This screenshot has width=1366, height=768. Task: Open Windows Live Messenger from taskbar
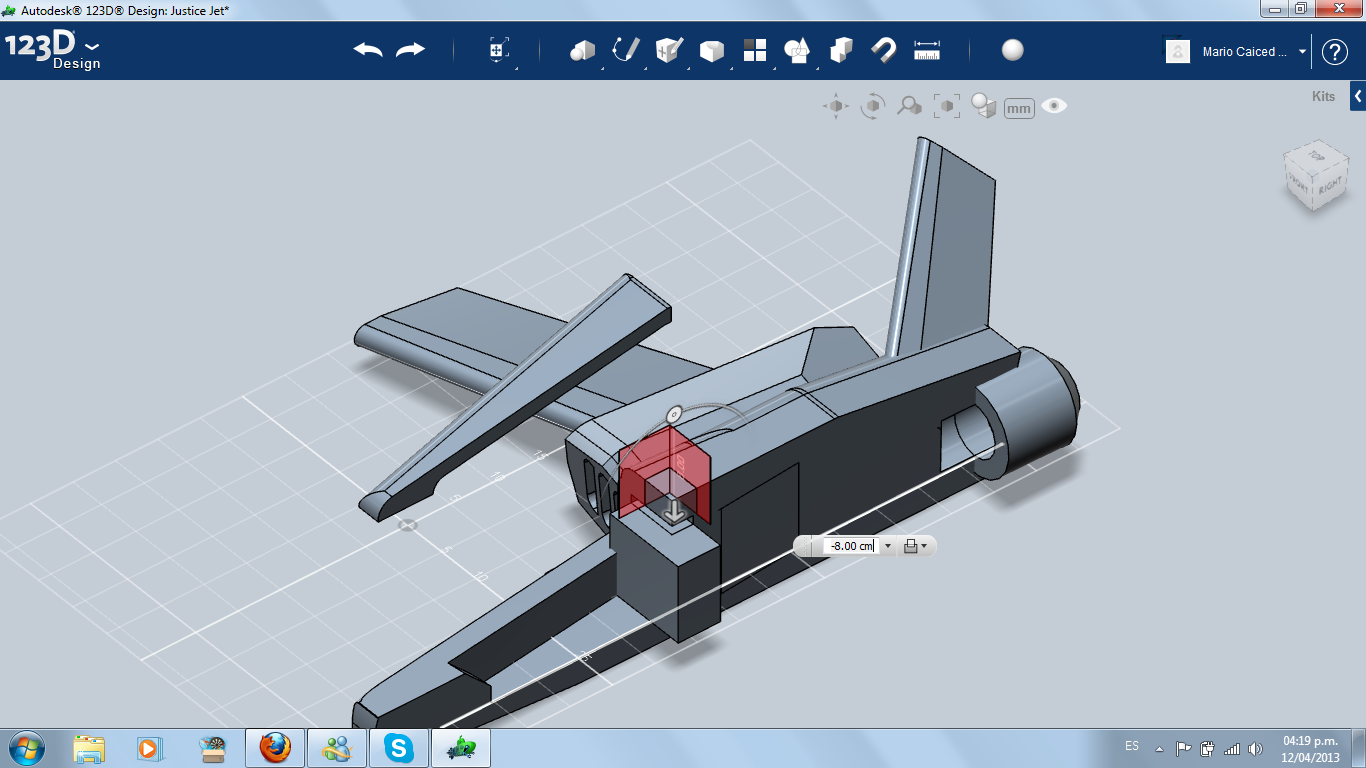pyautogui.click(x=337, y=748)
